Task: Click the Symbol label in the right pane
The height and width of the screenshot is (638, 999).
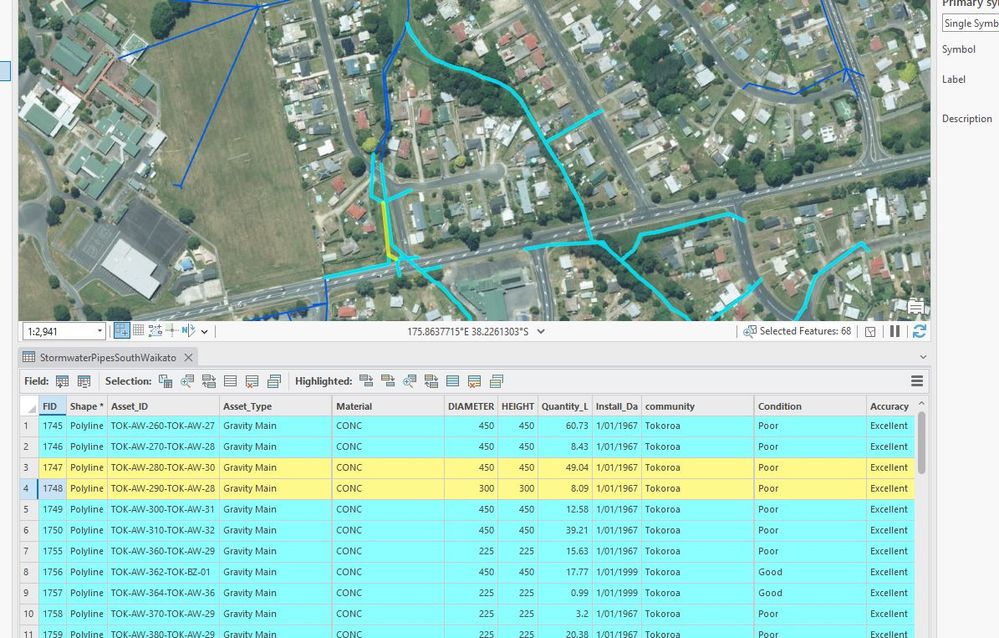Action: coord(958,50)
